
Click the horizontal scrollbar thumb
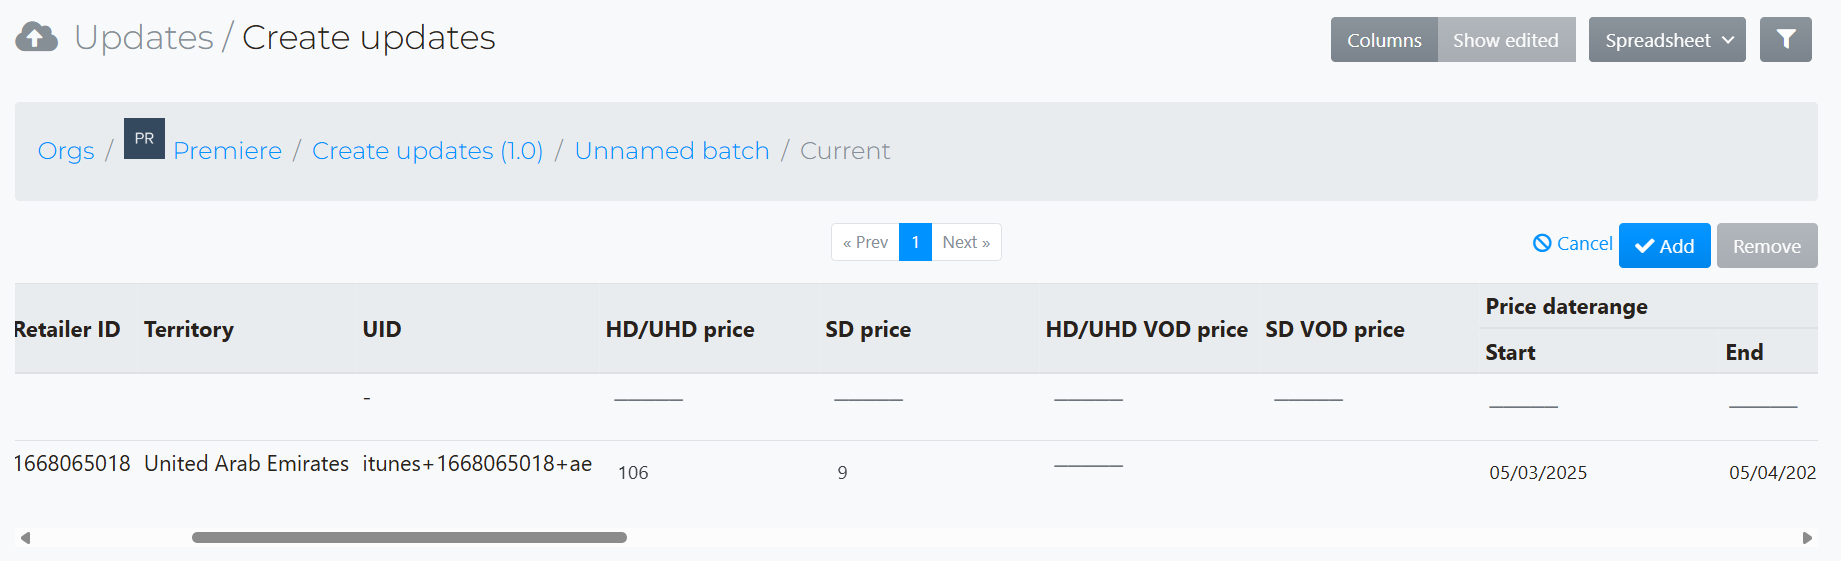click(409, 538)
